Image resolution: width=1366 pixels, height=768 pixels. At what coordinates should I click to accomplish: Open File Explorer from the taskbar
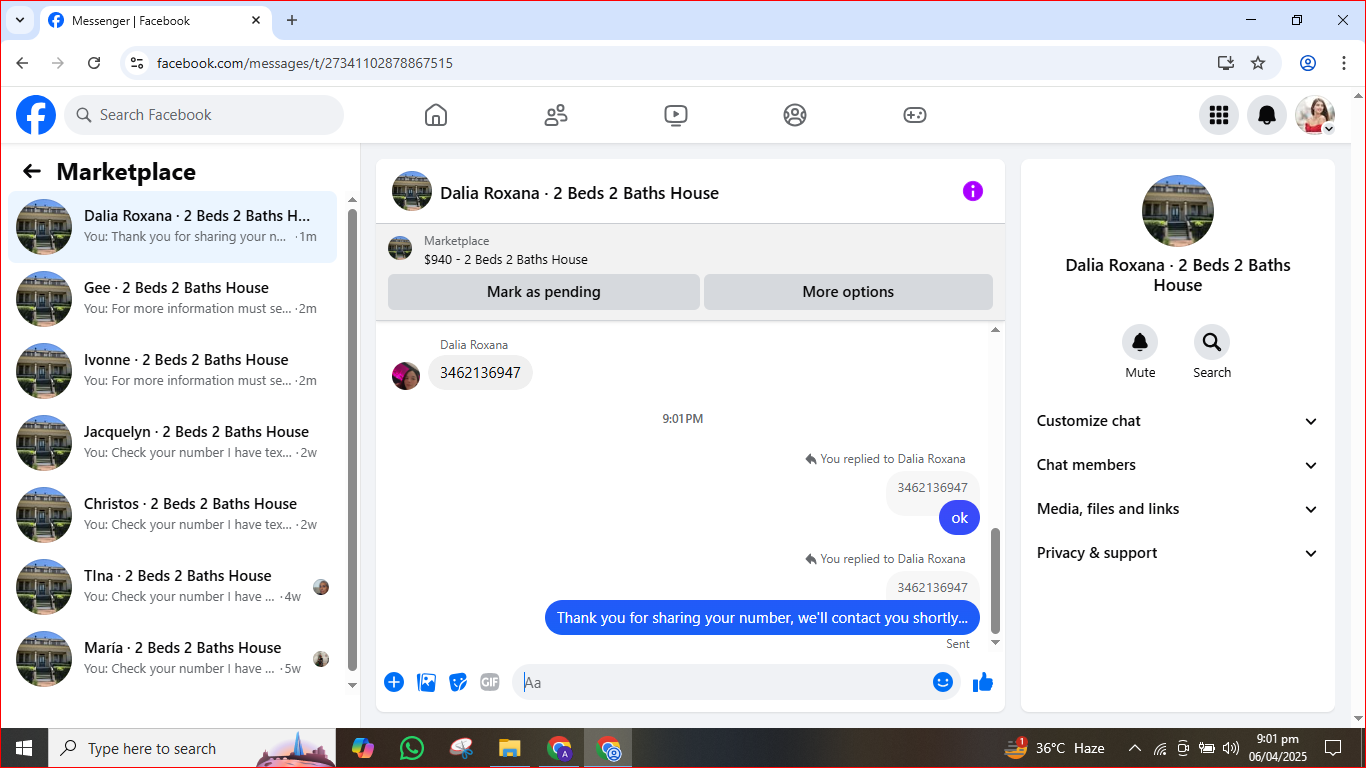coord(510,748)
